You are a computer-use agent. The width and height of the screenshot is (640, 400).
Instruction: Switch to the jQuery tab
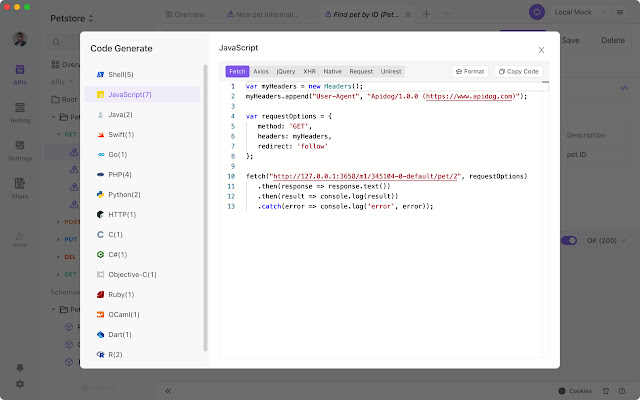tap(286, 71)
